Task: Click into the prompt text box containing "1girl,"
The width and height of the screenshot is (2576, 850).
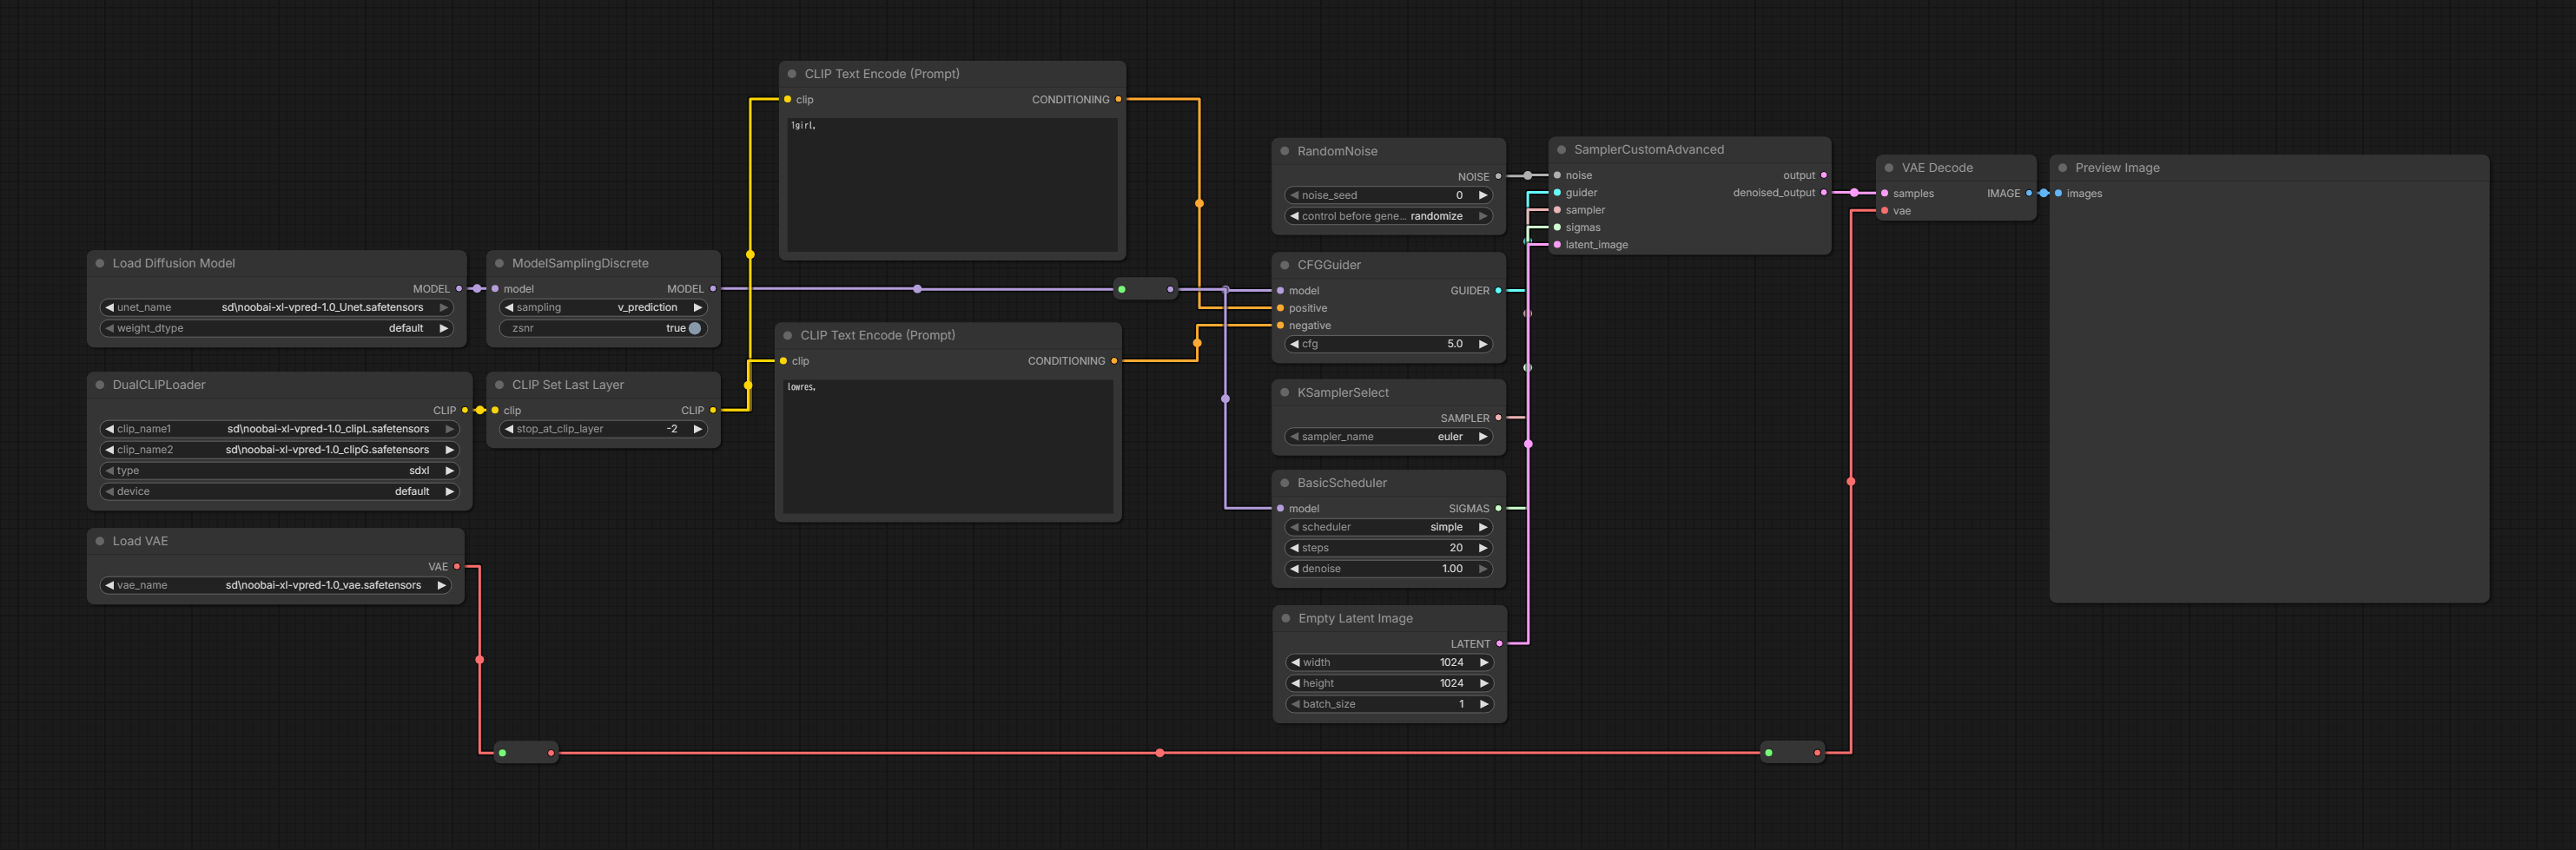Action: tap(951, 185)
